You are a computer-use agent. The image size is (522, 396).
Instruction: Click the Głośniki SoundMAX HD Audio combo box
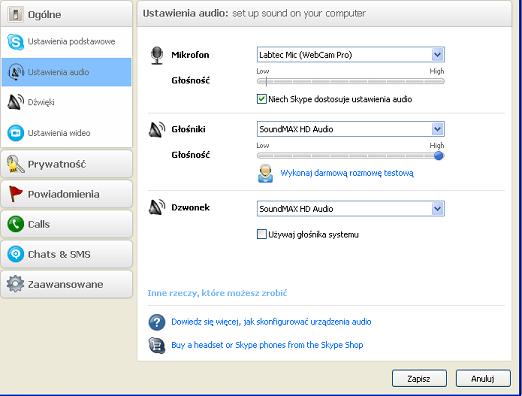point(351,129)
